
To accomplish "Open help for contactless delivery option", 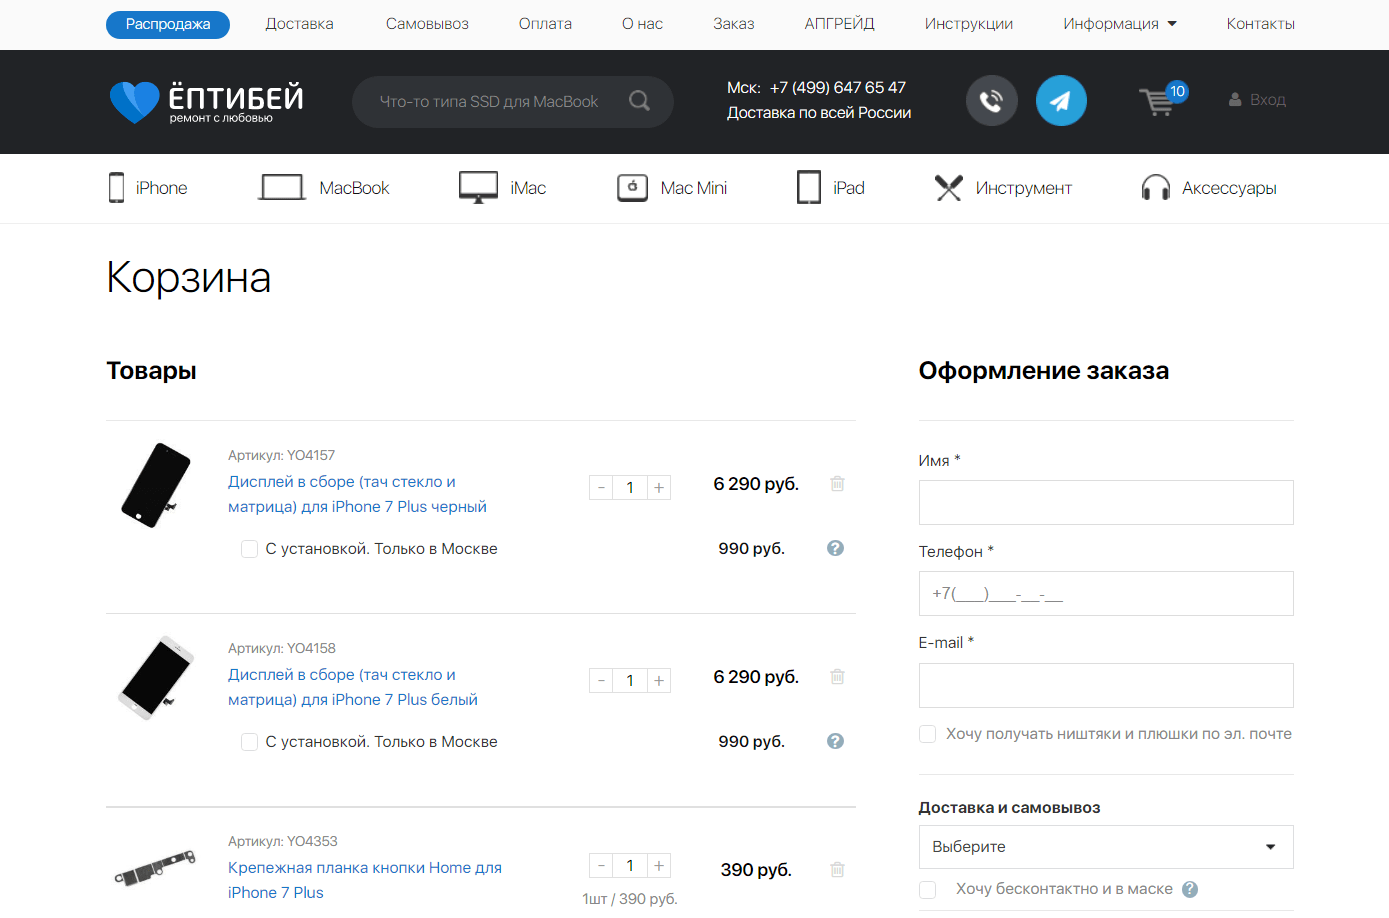I will point(1190,889).
